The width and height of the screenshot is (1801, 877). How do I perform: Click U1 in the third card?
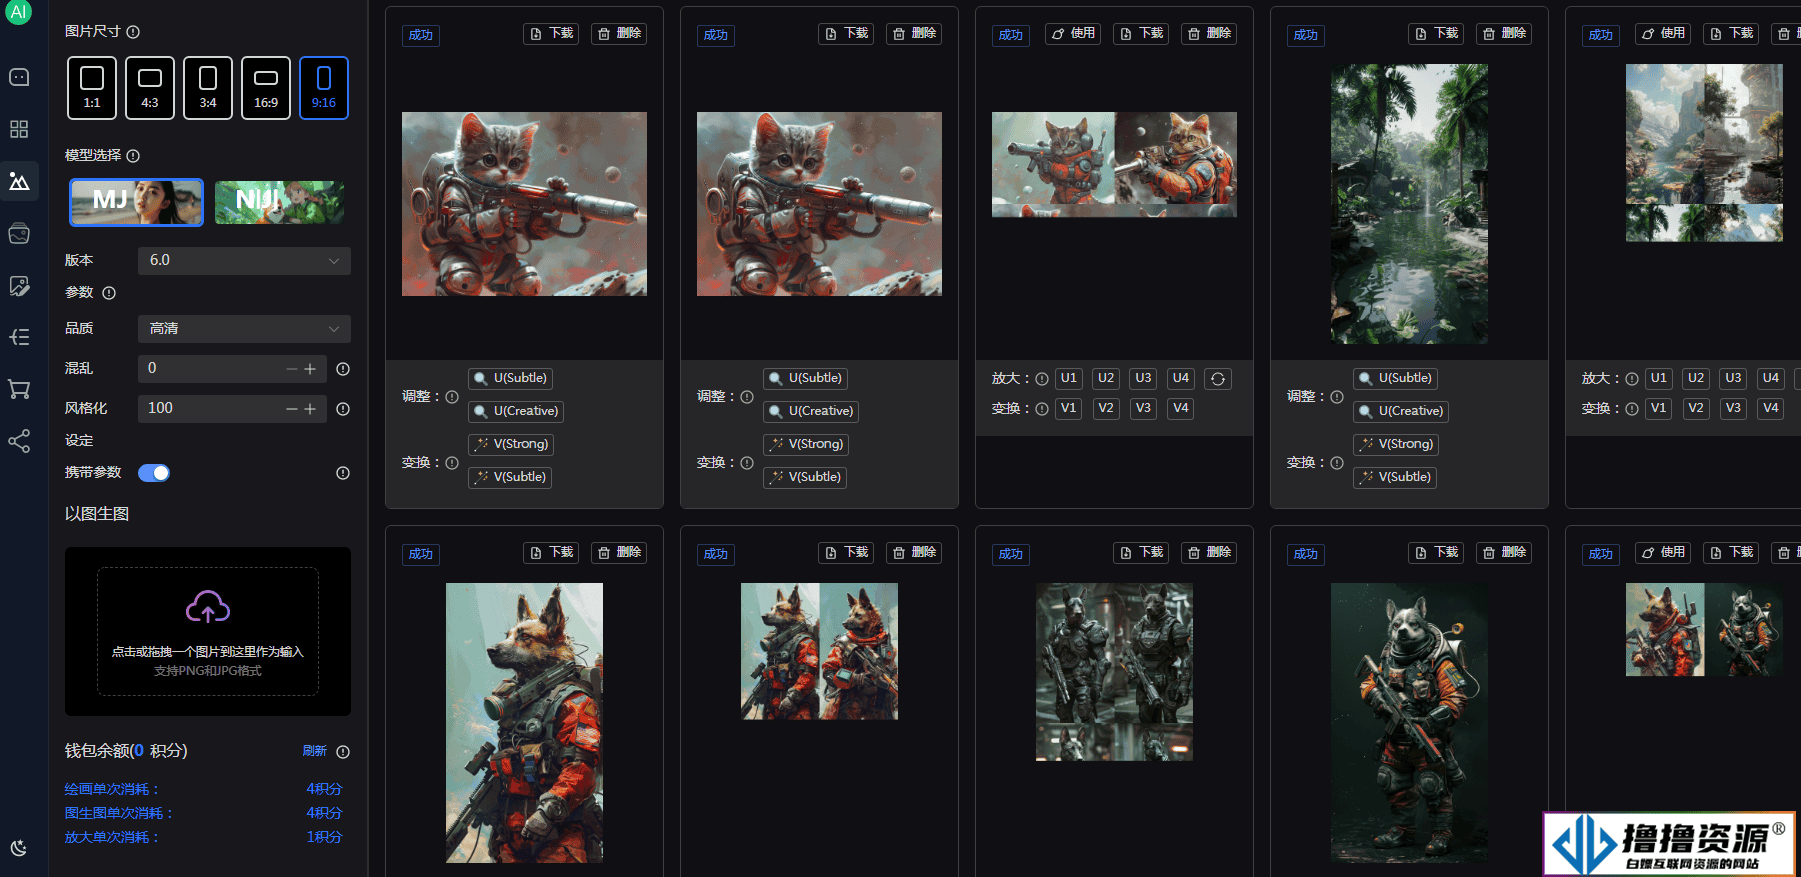(x=1068, y=379)
